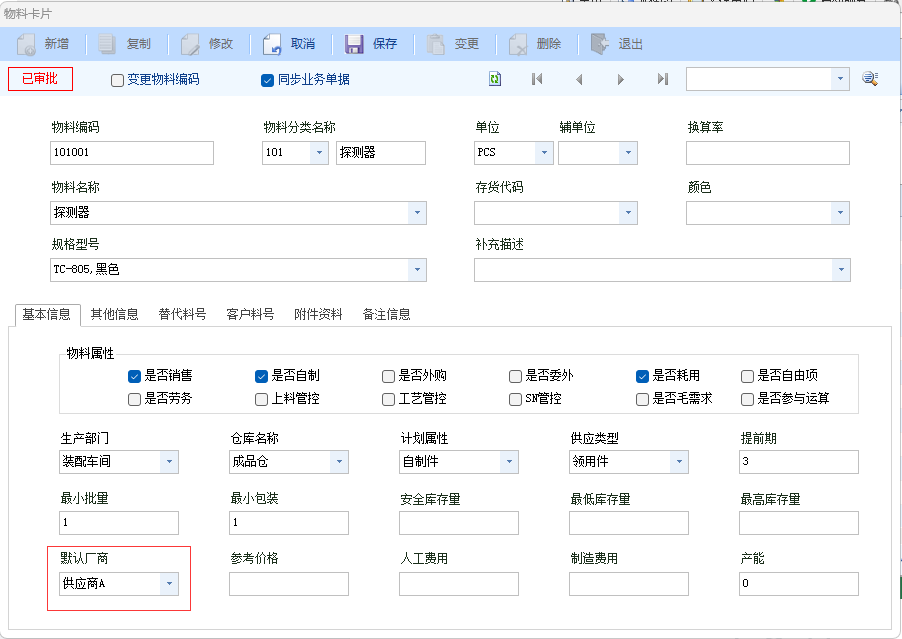Toggle the 是否外购 checkbox
The width and height of the screenshot is (902, 639).
pyautogui.click(x=388, y=376)
